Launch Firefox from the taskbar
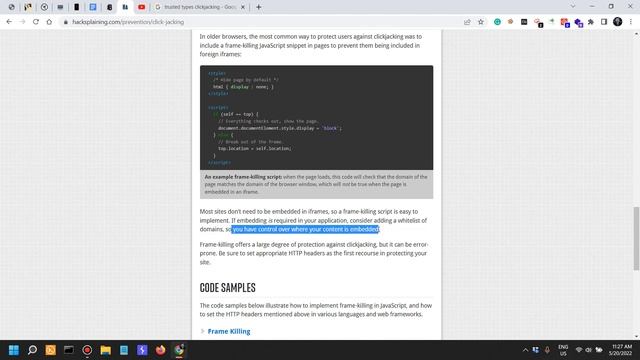Screen dimensions: 640x360 coord(160,350)
